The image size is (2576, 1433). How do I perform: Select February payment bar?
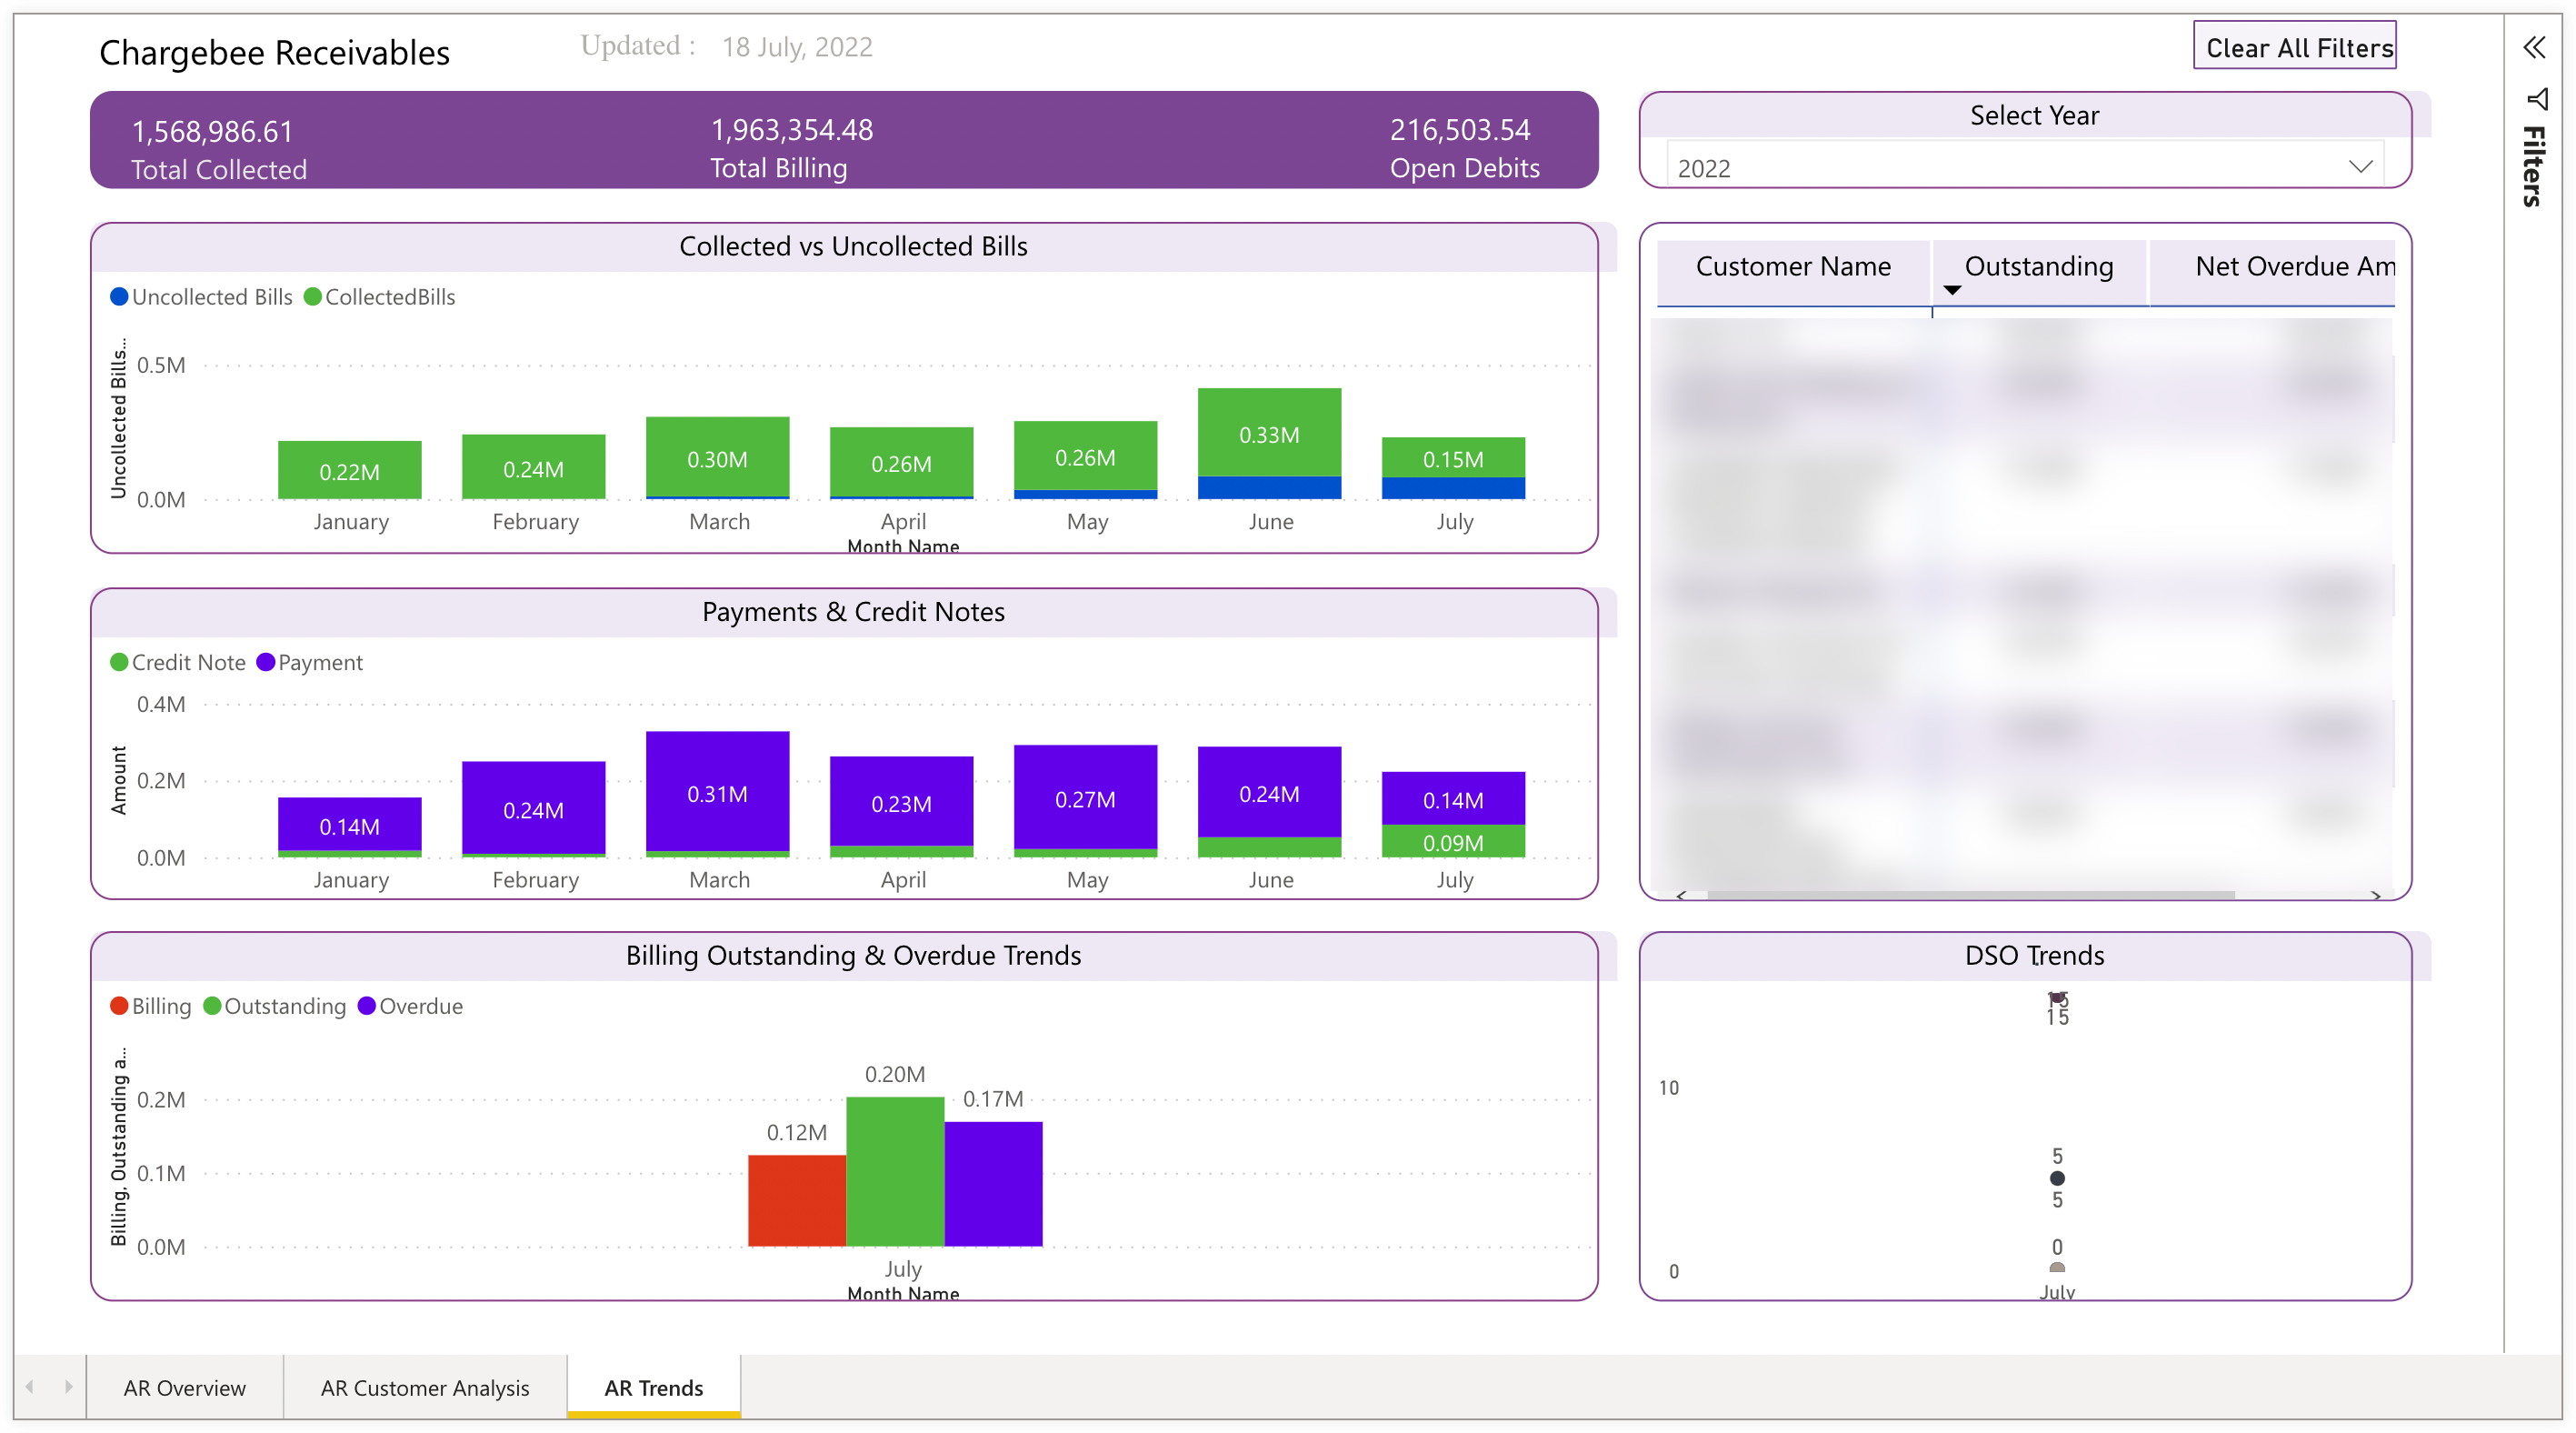click(533, 808)
